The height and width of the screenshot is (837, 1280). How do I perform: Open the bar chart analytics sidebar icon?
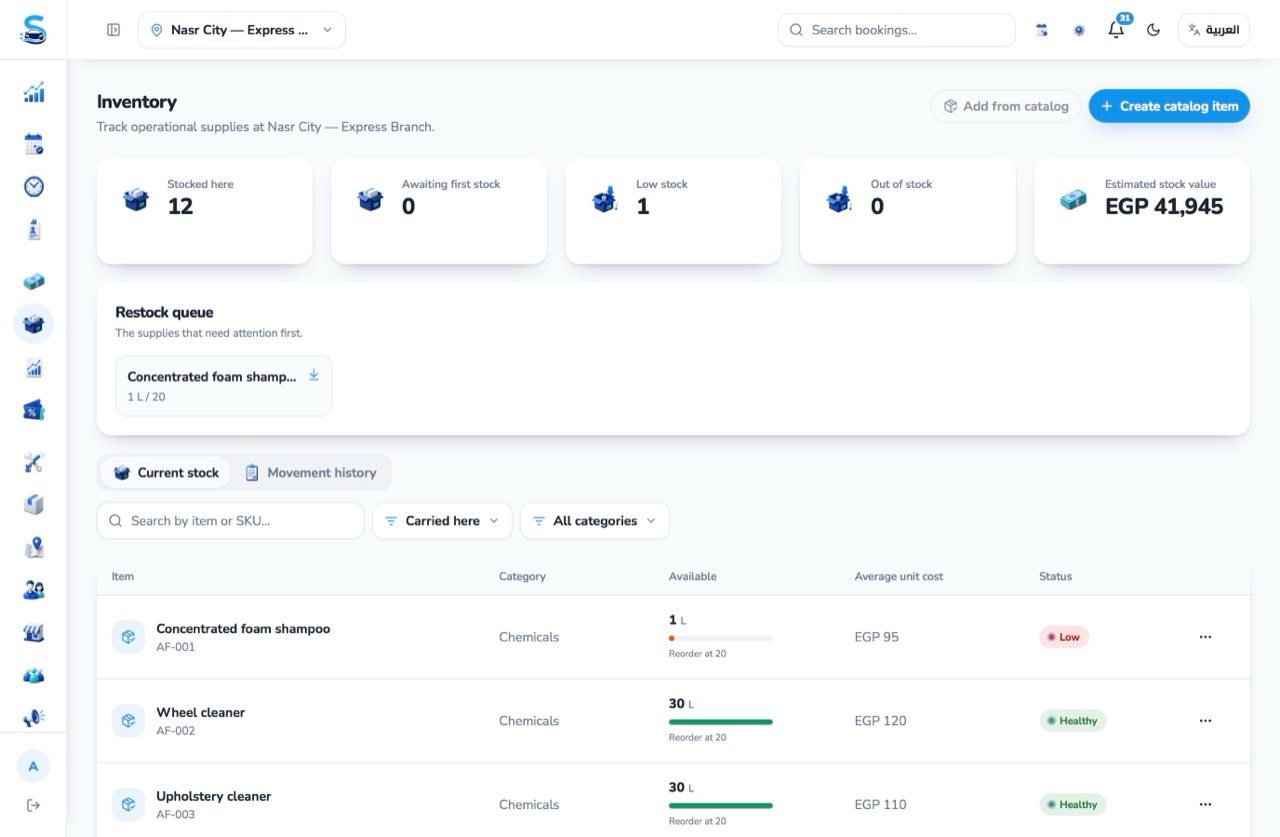pos(34,93)
